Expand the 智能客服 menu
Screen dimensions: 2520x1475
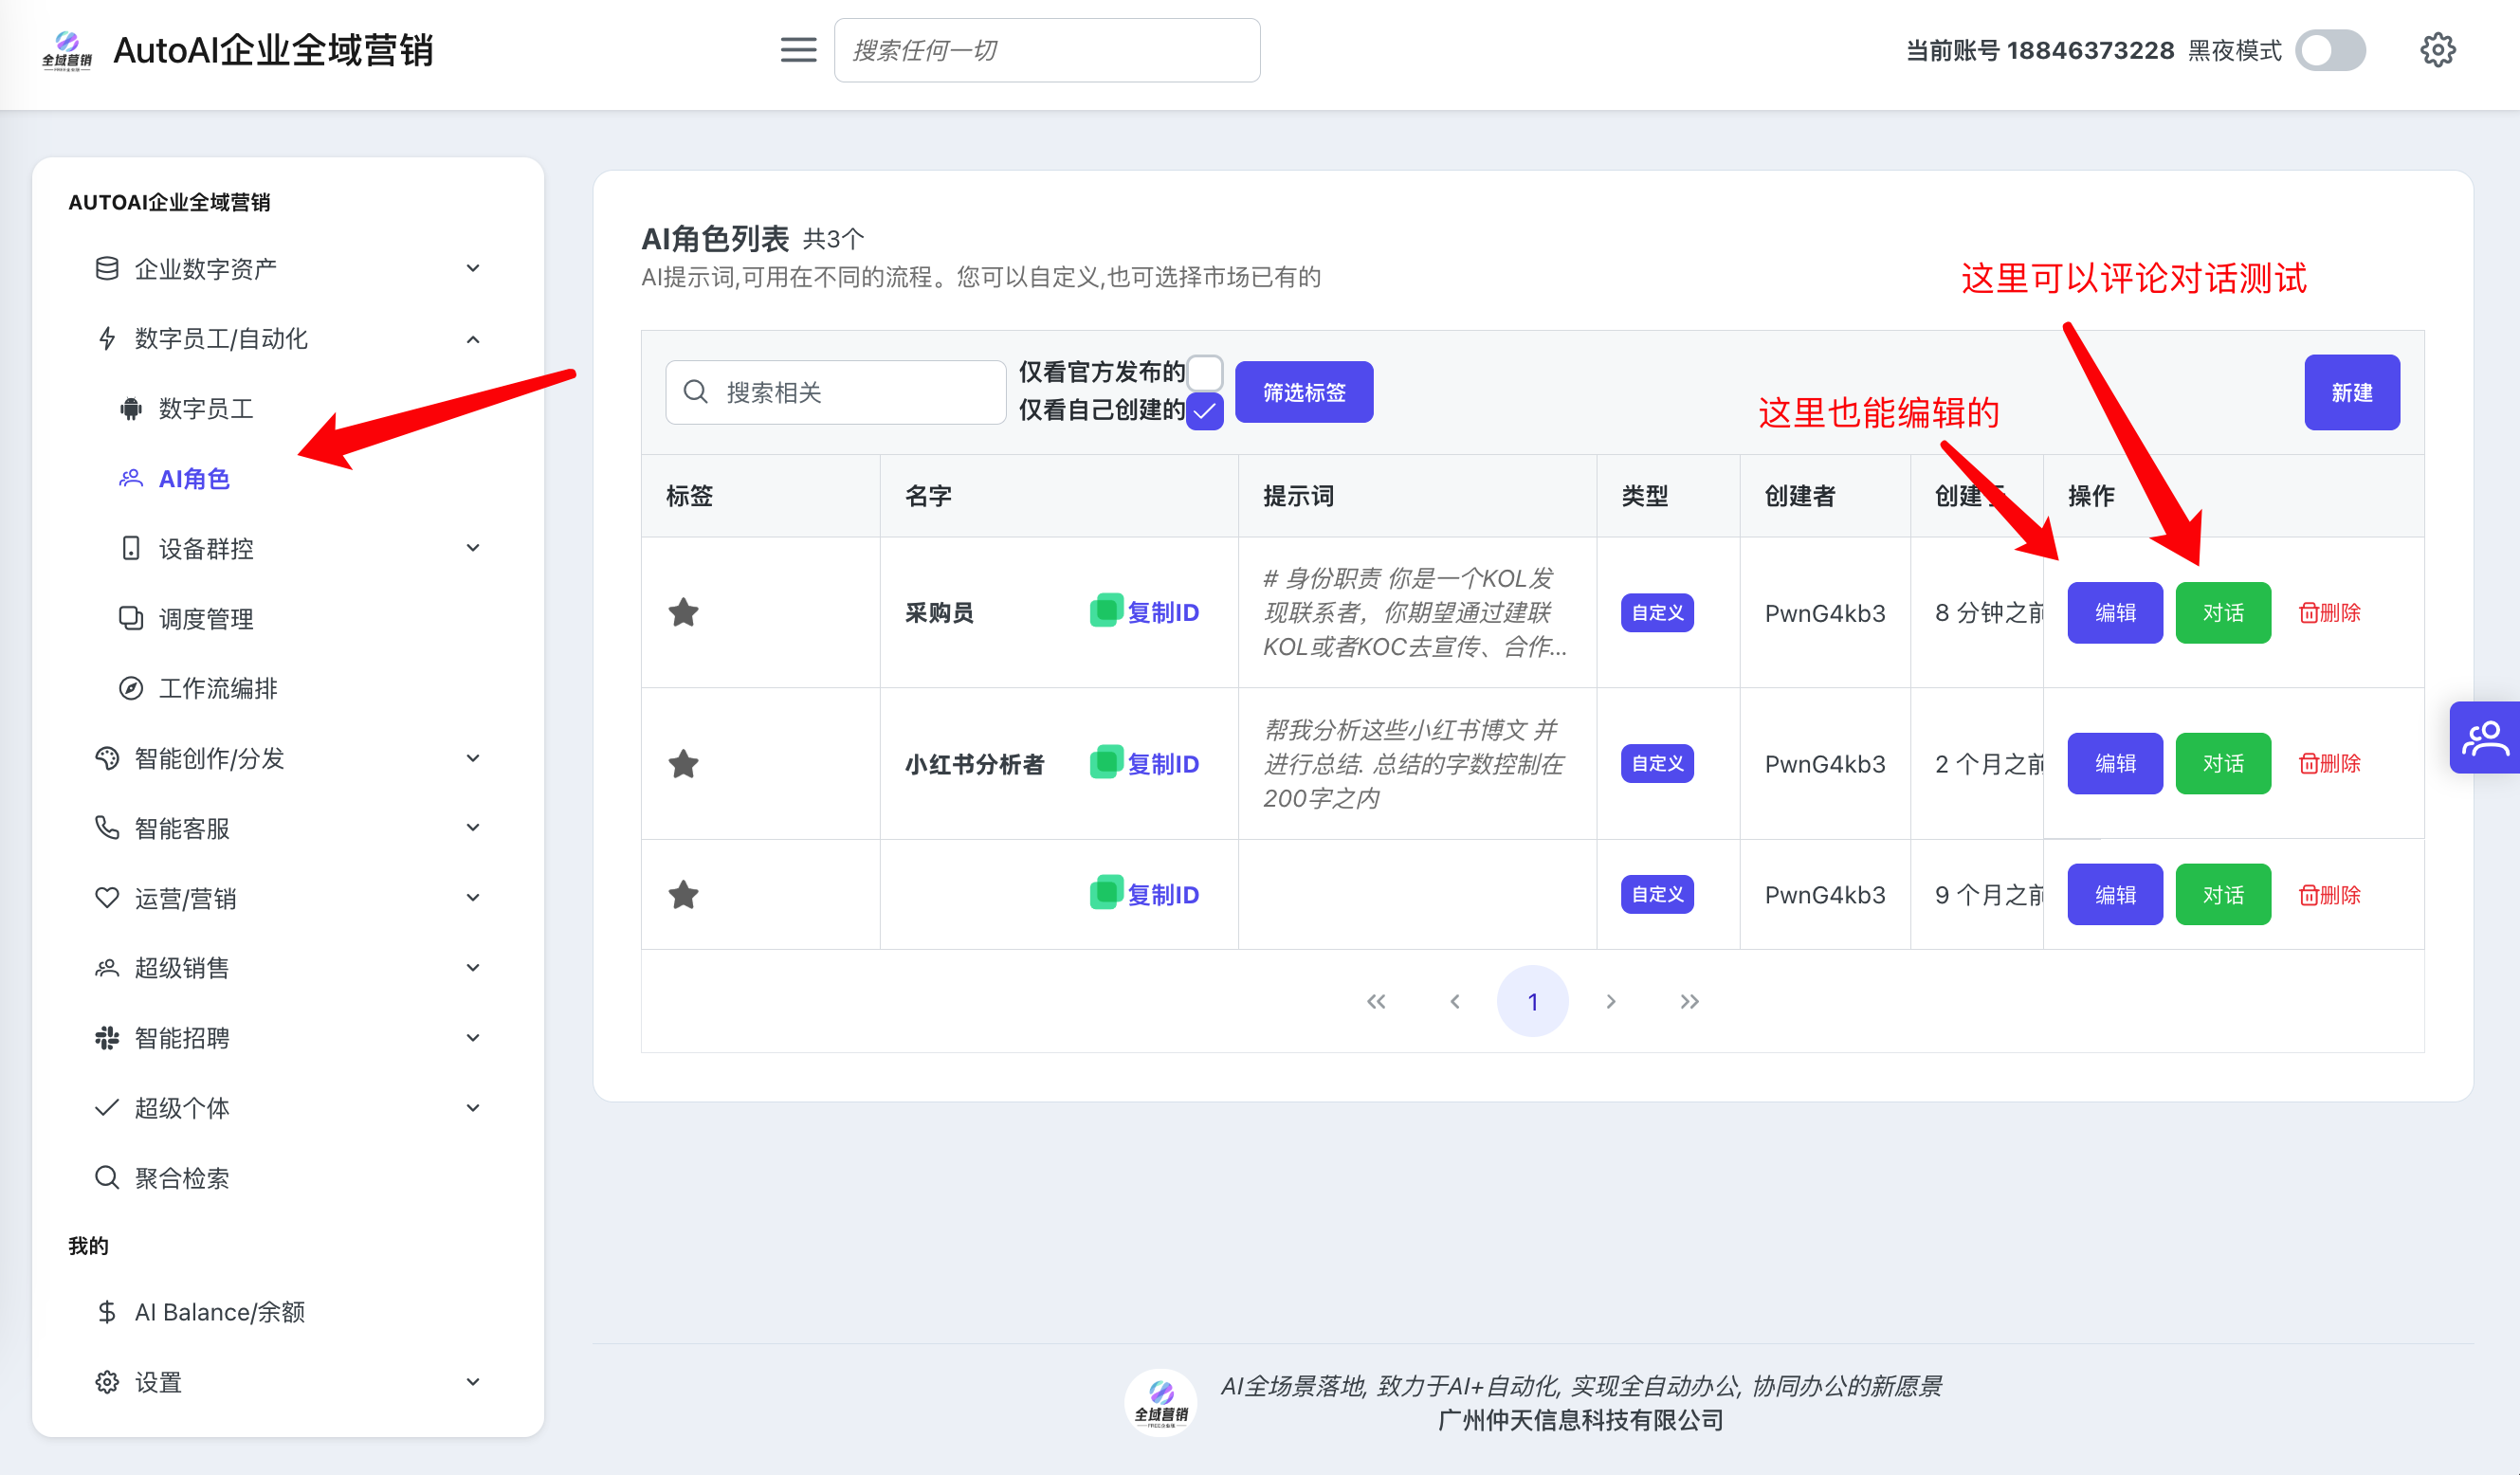coord(288,828)
